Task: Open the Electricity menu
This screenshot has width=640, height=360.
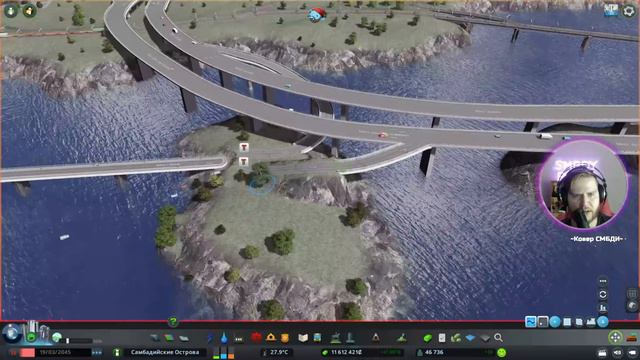Action: pos(210,338)
